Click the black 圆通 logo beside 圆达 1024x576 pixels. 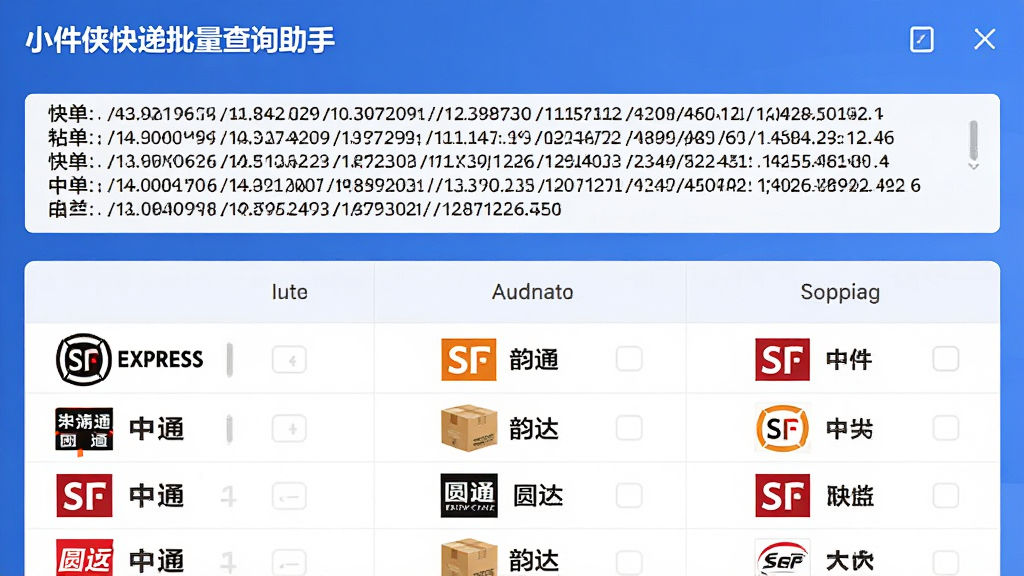[469, 496]
